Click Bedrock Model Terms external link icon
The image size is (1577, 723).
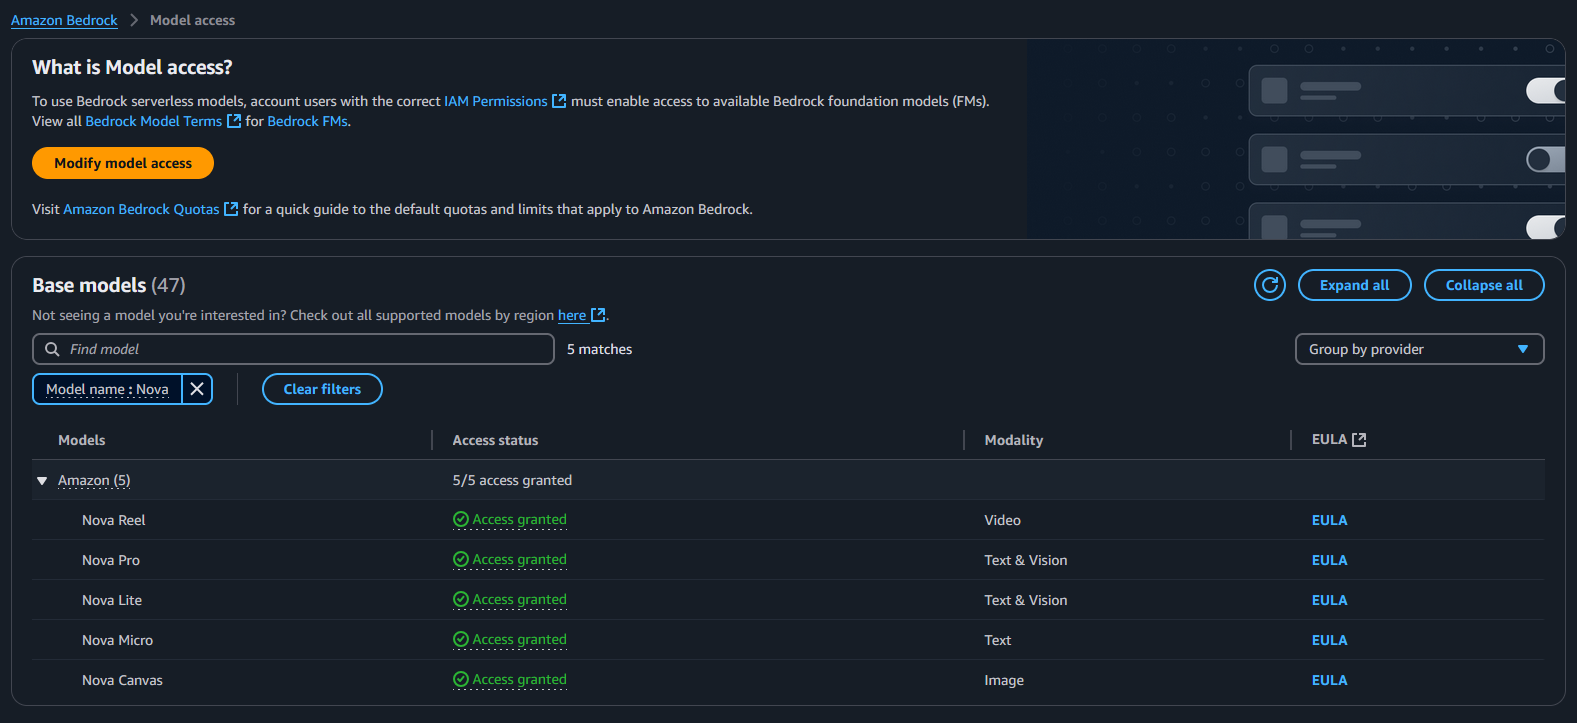(x=234, y=121)
